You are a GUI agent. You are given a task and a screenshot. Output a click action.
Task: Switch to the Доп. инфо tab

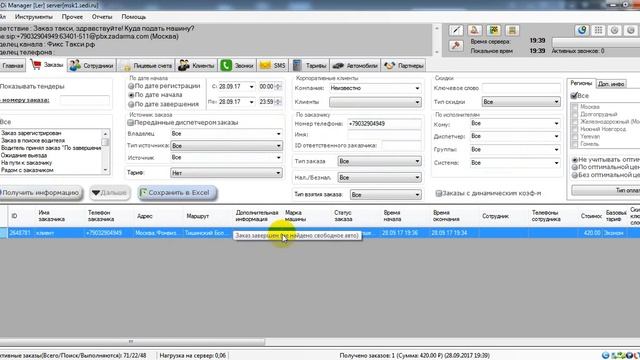coord(611,84)
